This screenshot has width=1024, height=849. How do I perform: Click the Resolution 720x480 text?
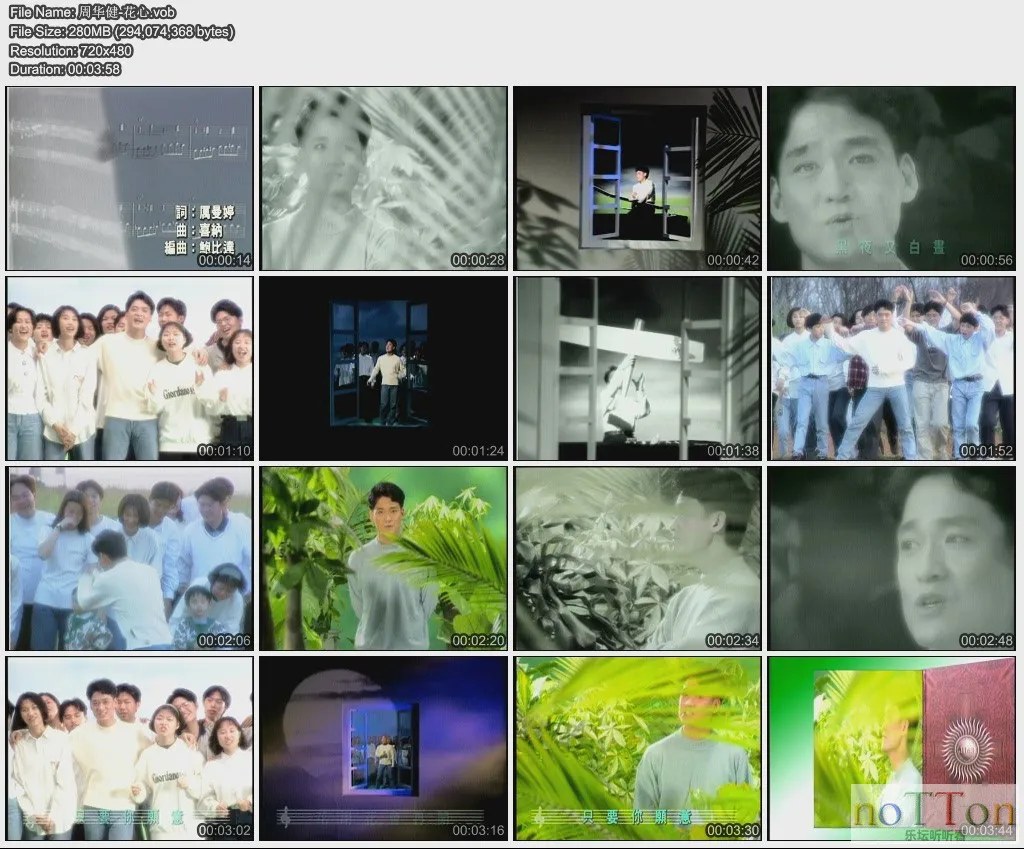[71, 50]
